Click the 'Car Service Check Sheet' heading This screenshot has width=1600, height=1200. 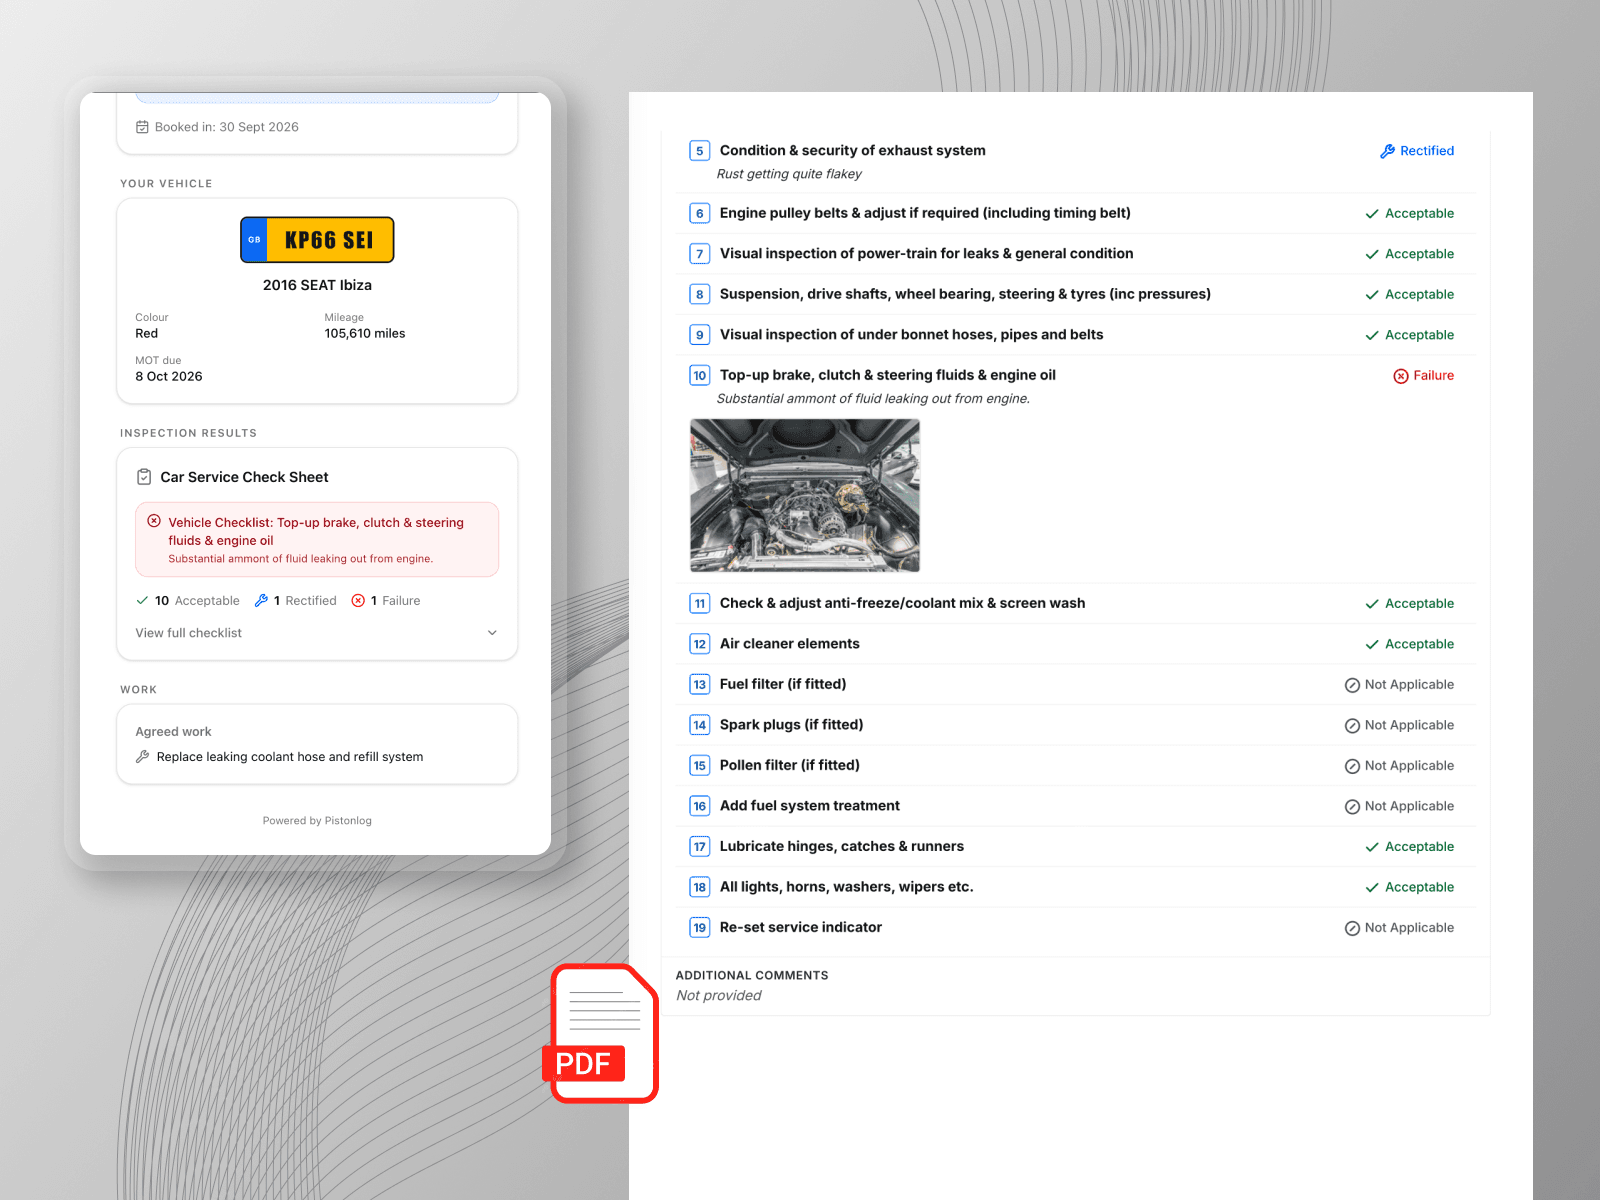coord(244,477)
